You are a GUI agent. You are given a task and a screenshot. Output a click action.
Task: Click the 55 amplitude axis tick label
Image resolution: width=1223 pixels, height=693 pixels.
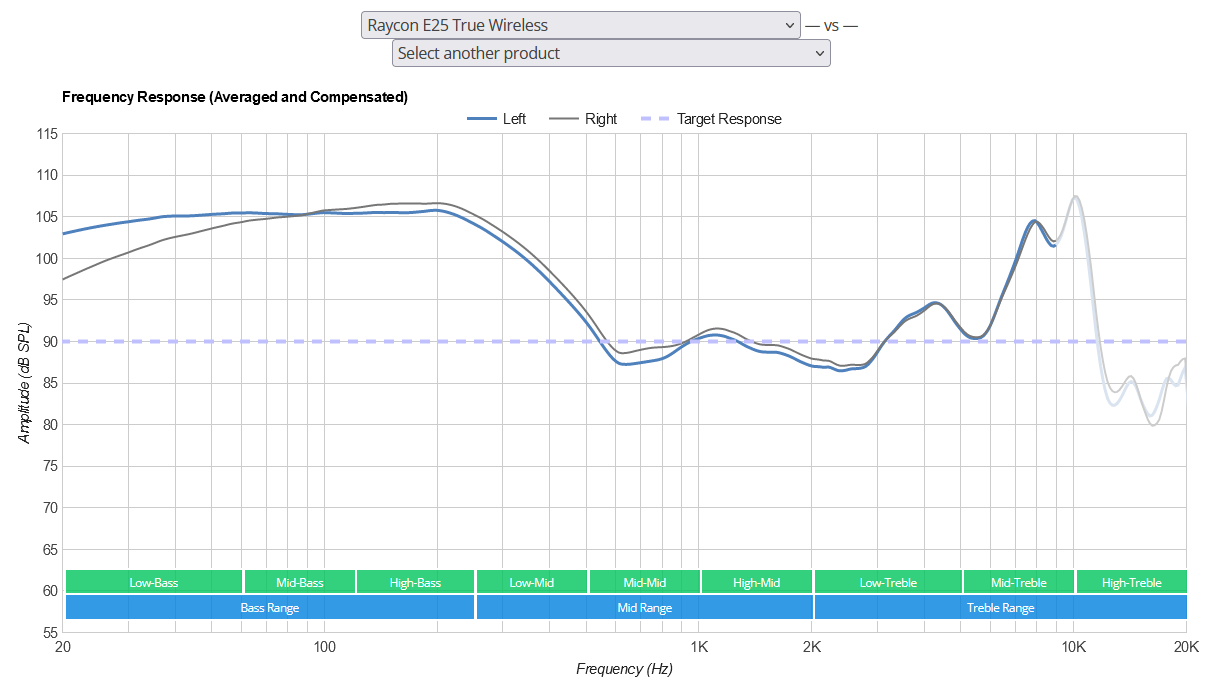point(50,633)
